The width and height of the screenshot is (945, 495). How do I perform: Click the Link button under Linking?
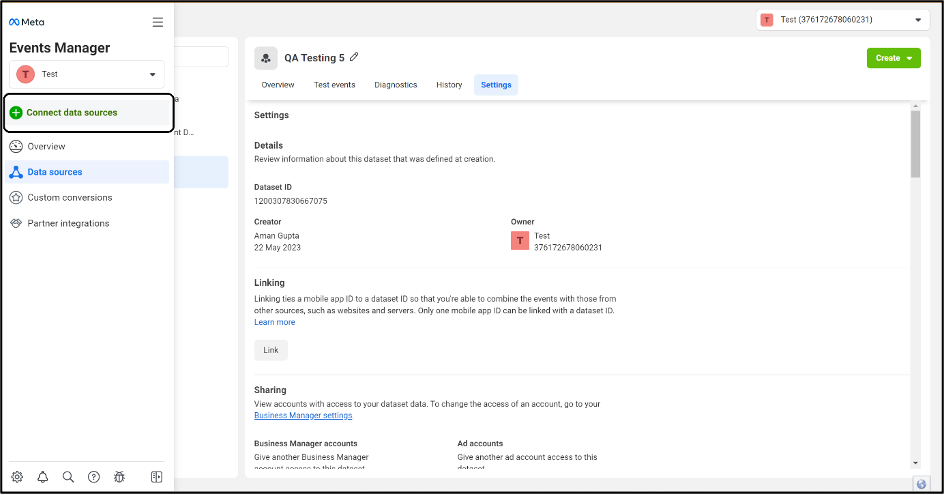coord(271,350)
